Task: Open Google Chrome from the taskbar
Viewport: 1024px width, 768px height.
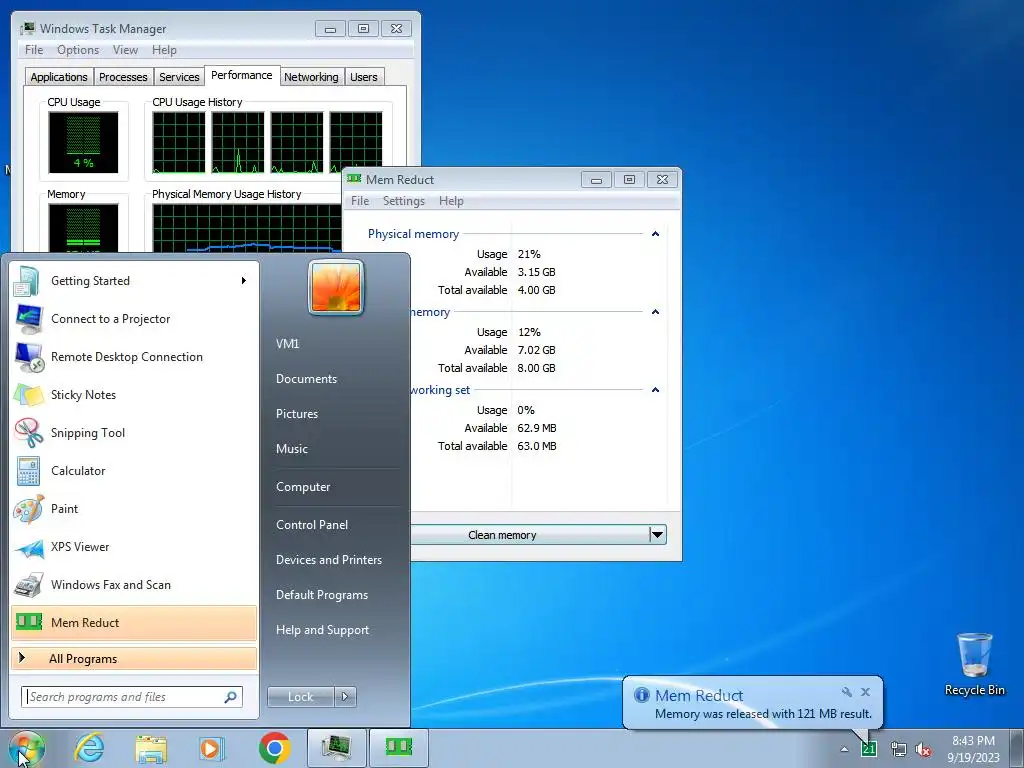Action: click(x=274, y=748)
